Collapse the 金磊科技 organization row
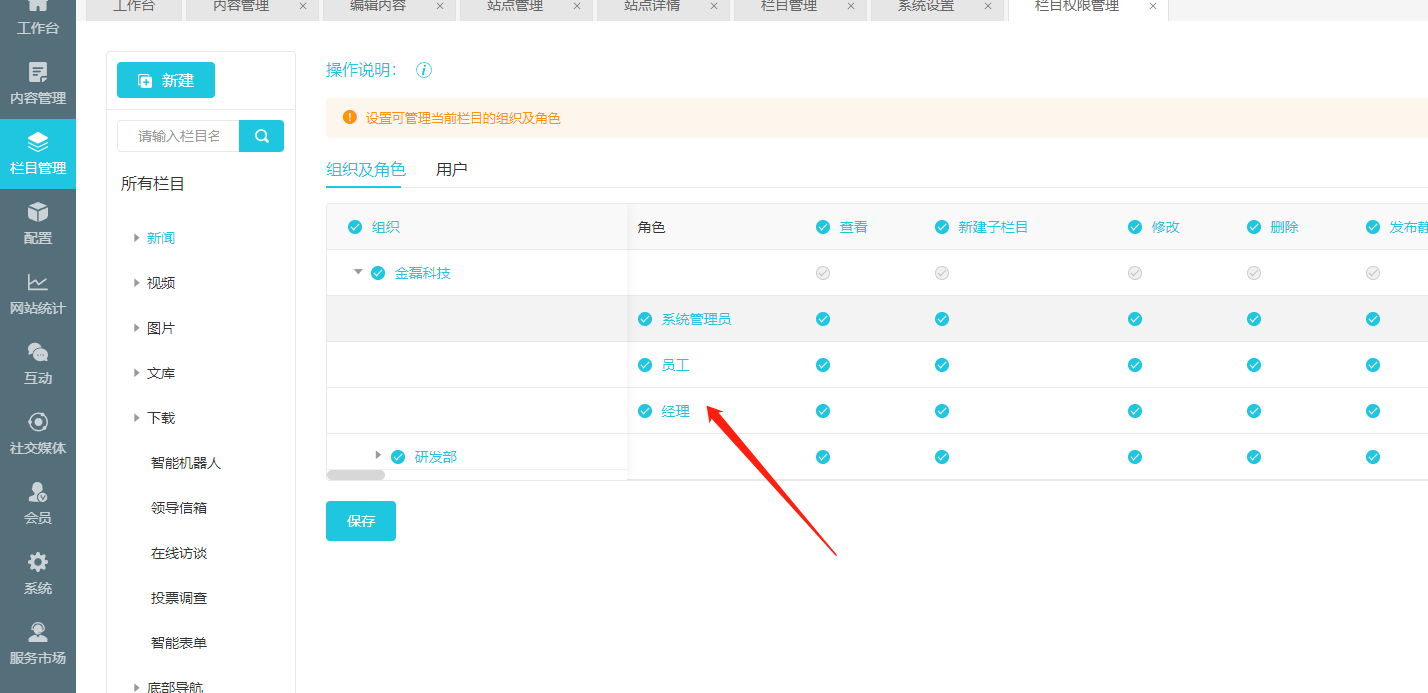This screenshot has width=1428, height=693. [358, 272]
